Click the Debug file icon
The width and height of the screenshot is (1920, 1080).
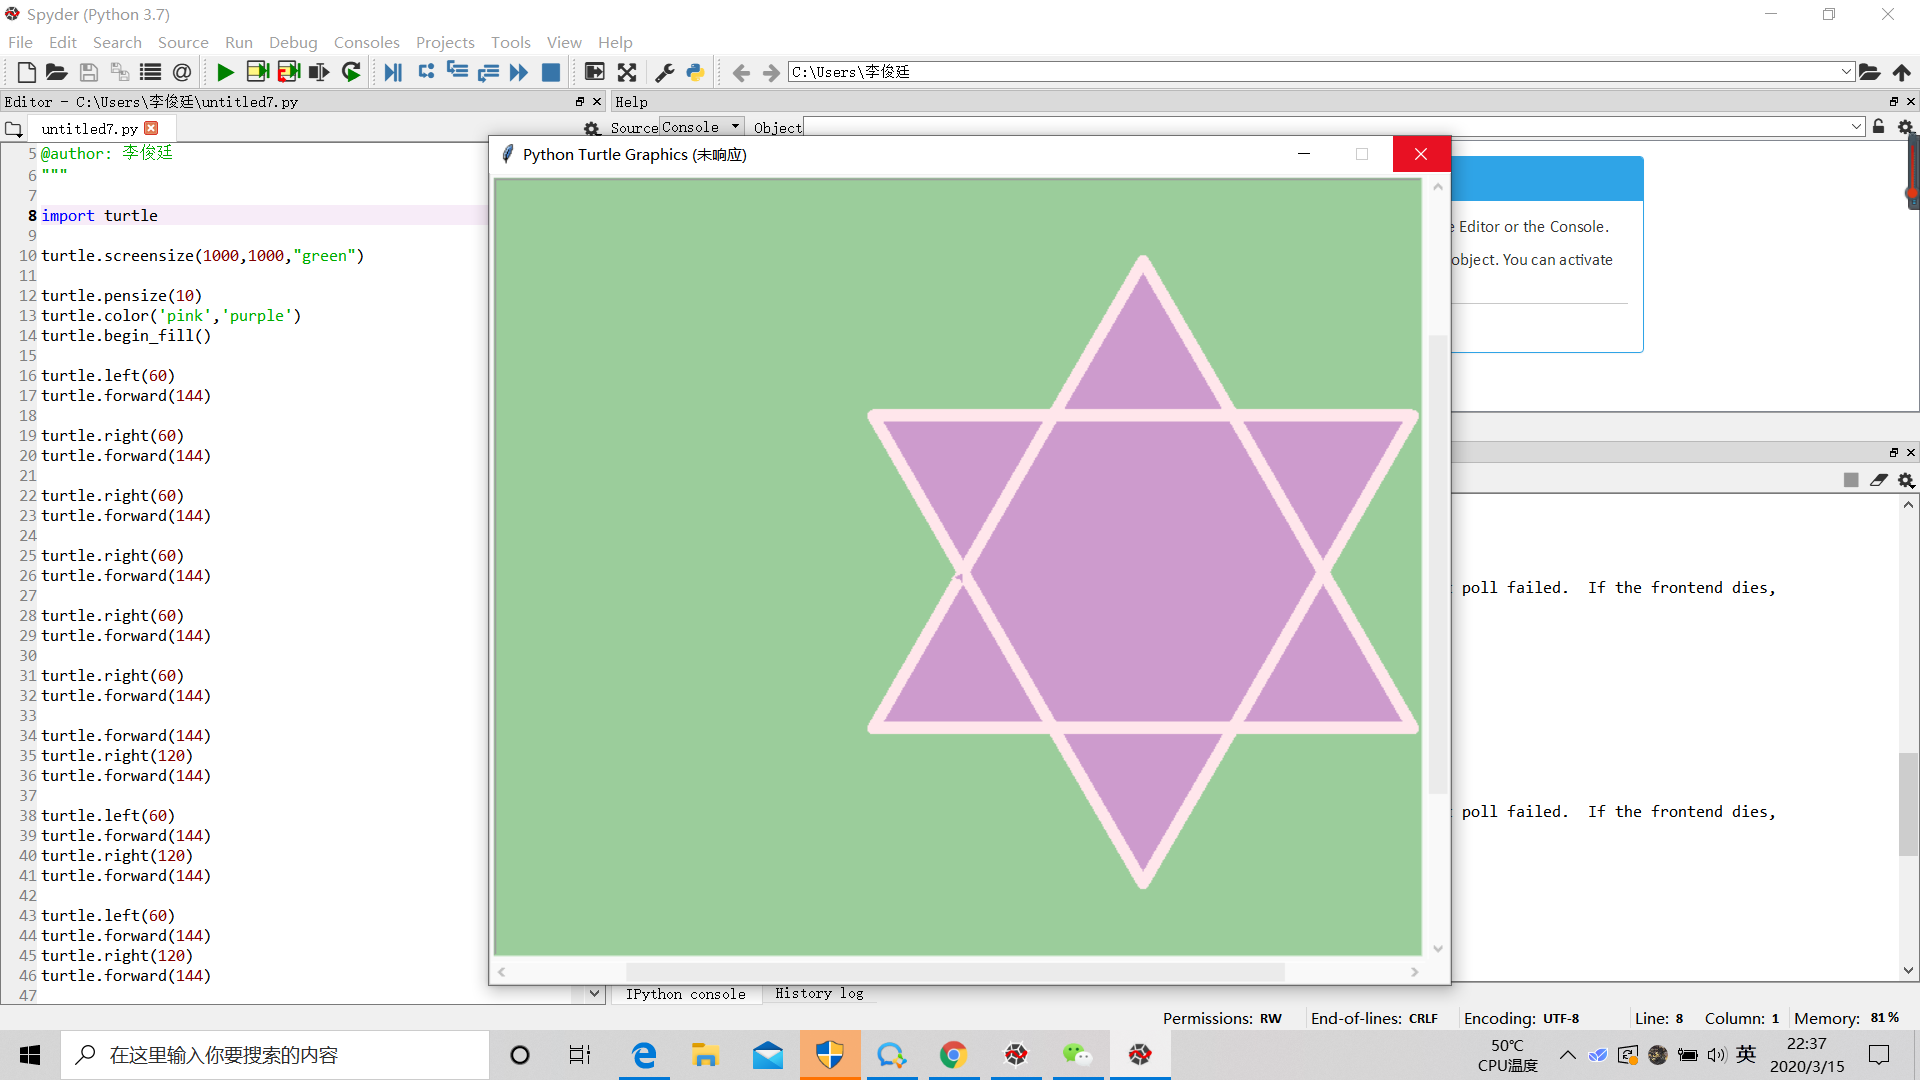click(x=393, y=72)
